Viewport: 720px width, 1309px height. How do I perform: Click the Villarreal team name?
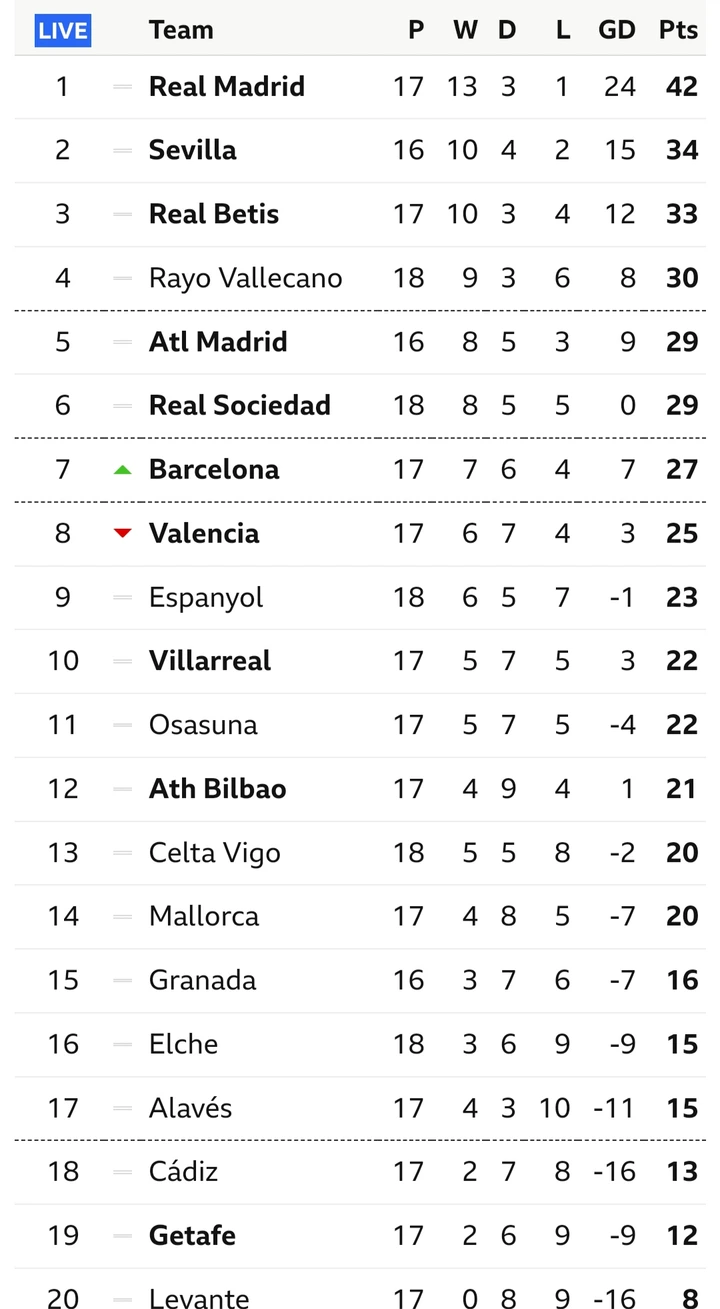[x=209, y=661]
